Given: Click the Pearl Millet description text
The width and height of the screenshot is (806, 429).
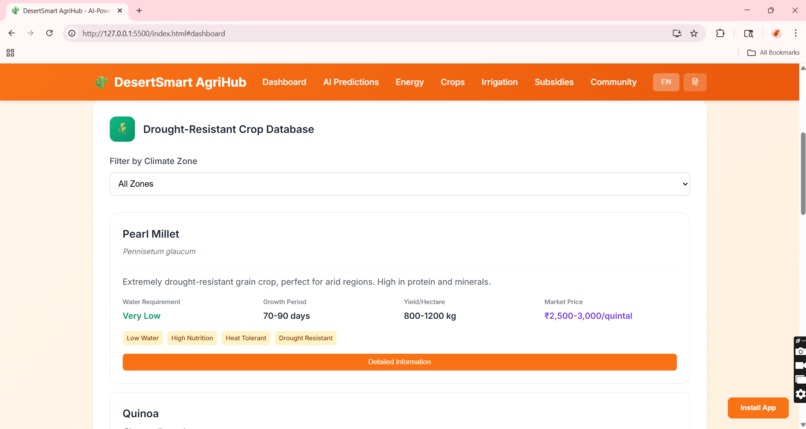Looking at the screenshot, I should (x=306, y=282).
